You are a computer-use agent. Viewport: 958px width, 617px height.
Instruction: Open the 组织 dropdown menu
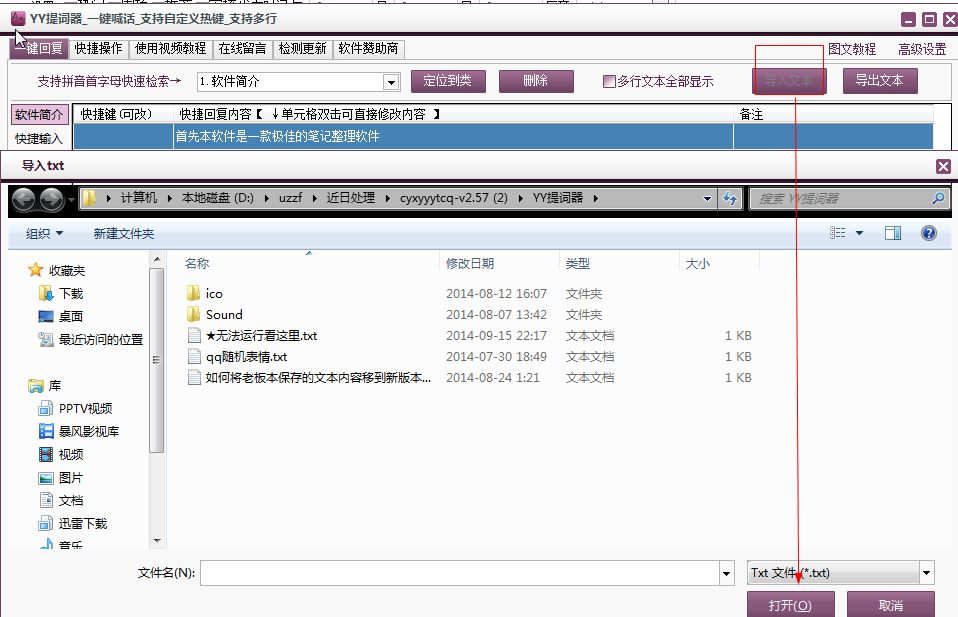pos(44,233)
